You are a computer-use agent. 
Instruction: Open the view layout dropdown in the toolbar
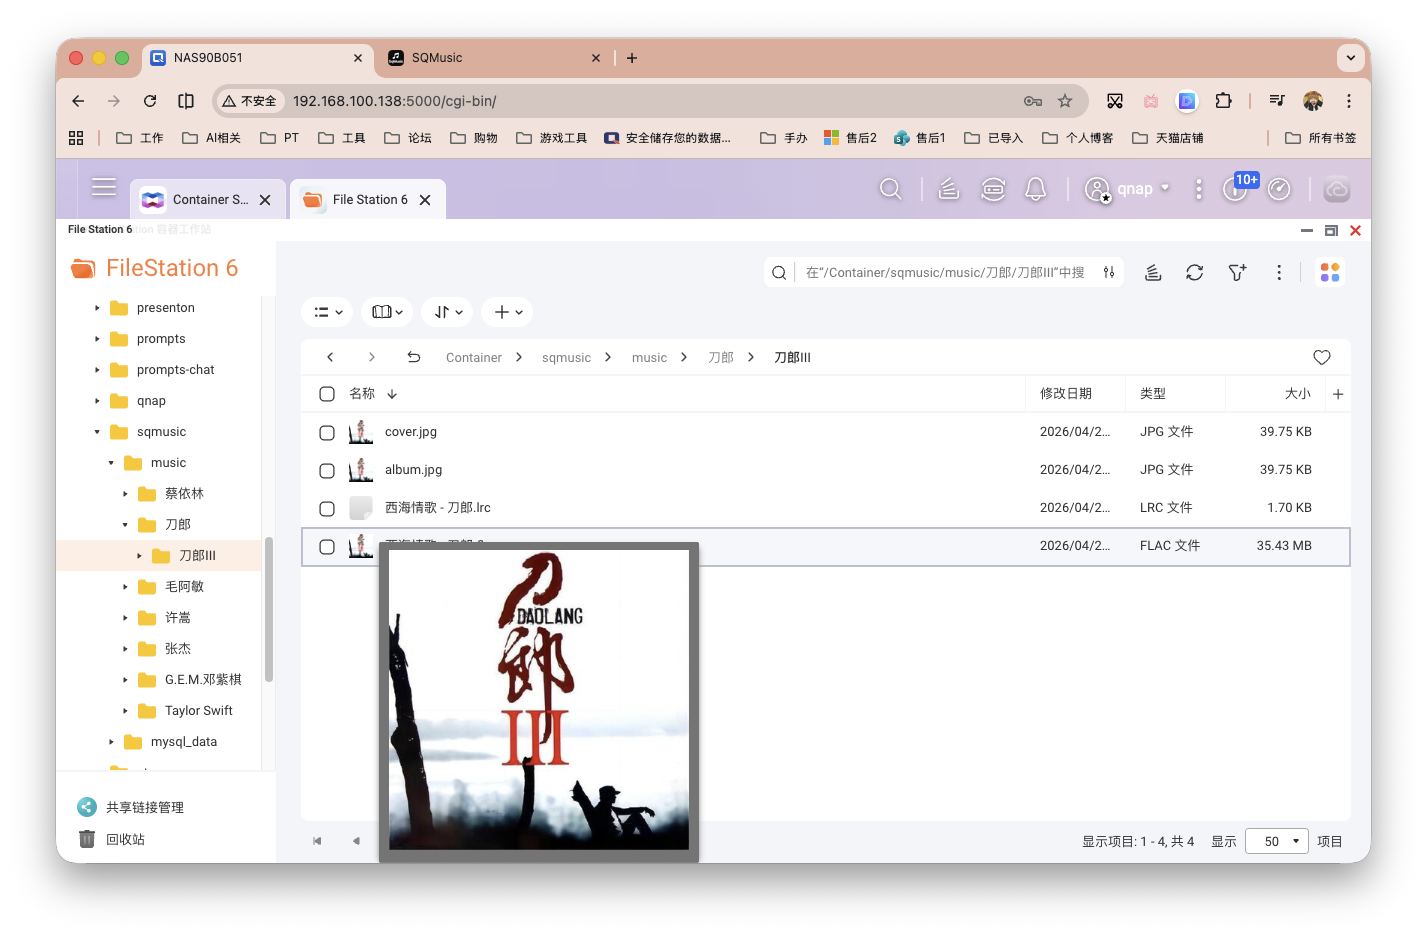click(327, 311)
